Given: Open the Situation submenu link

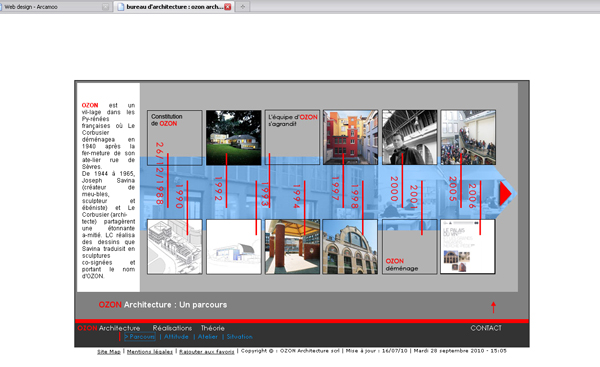Looking at the screenshot, I should click(240, 337).
